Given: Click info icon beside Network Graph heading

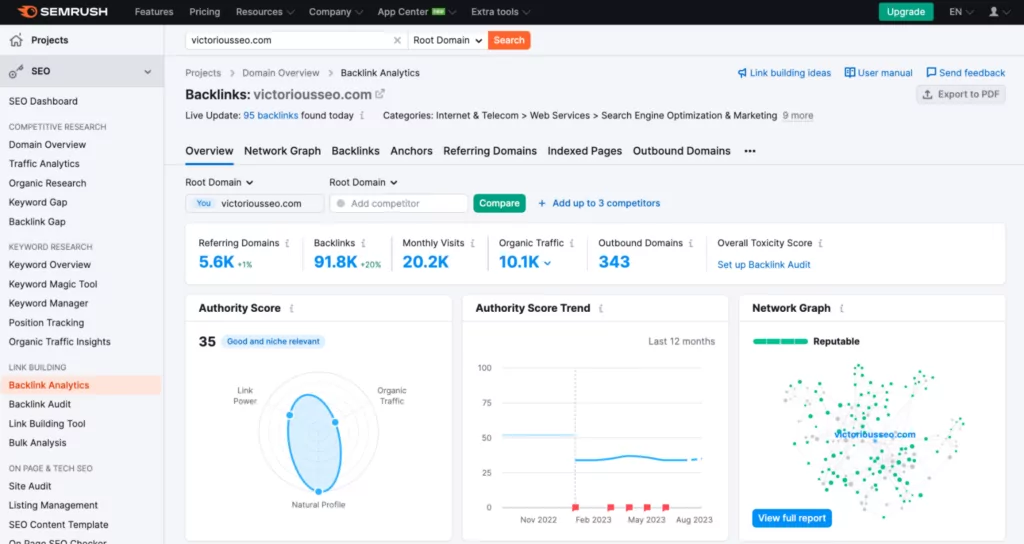Looking at the screenshot, I should 842,309.
